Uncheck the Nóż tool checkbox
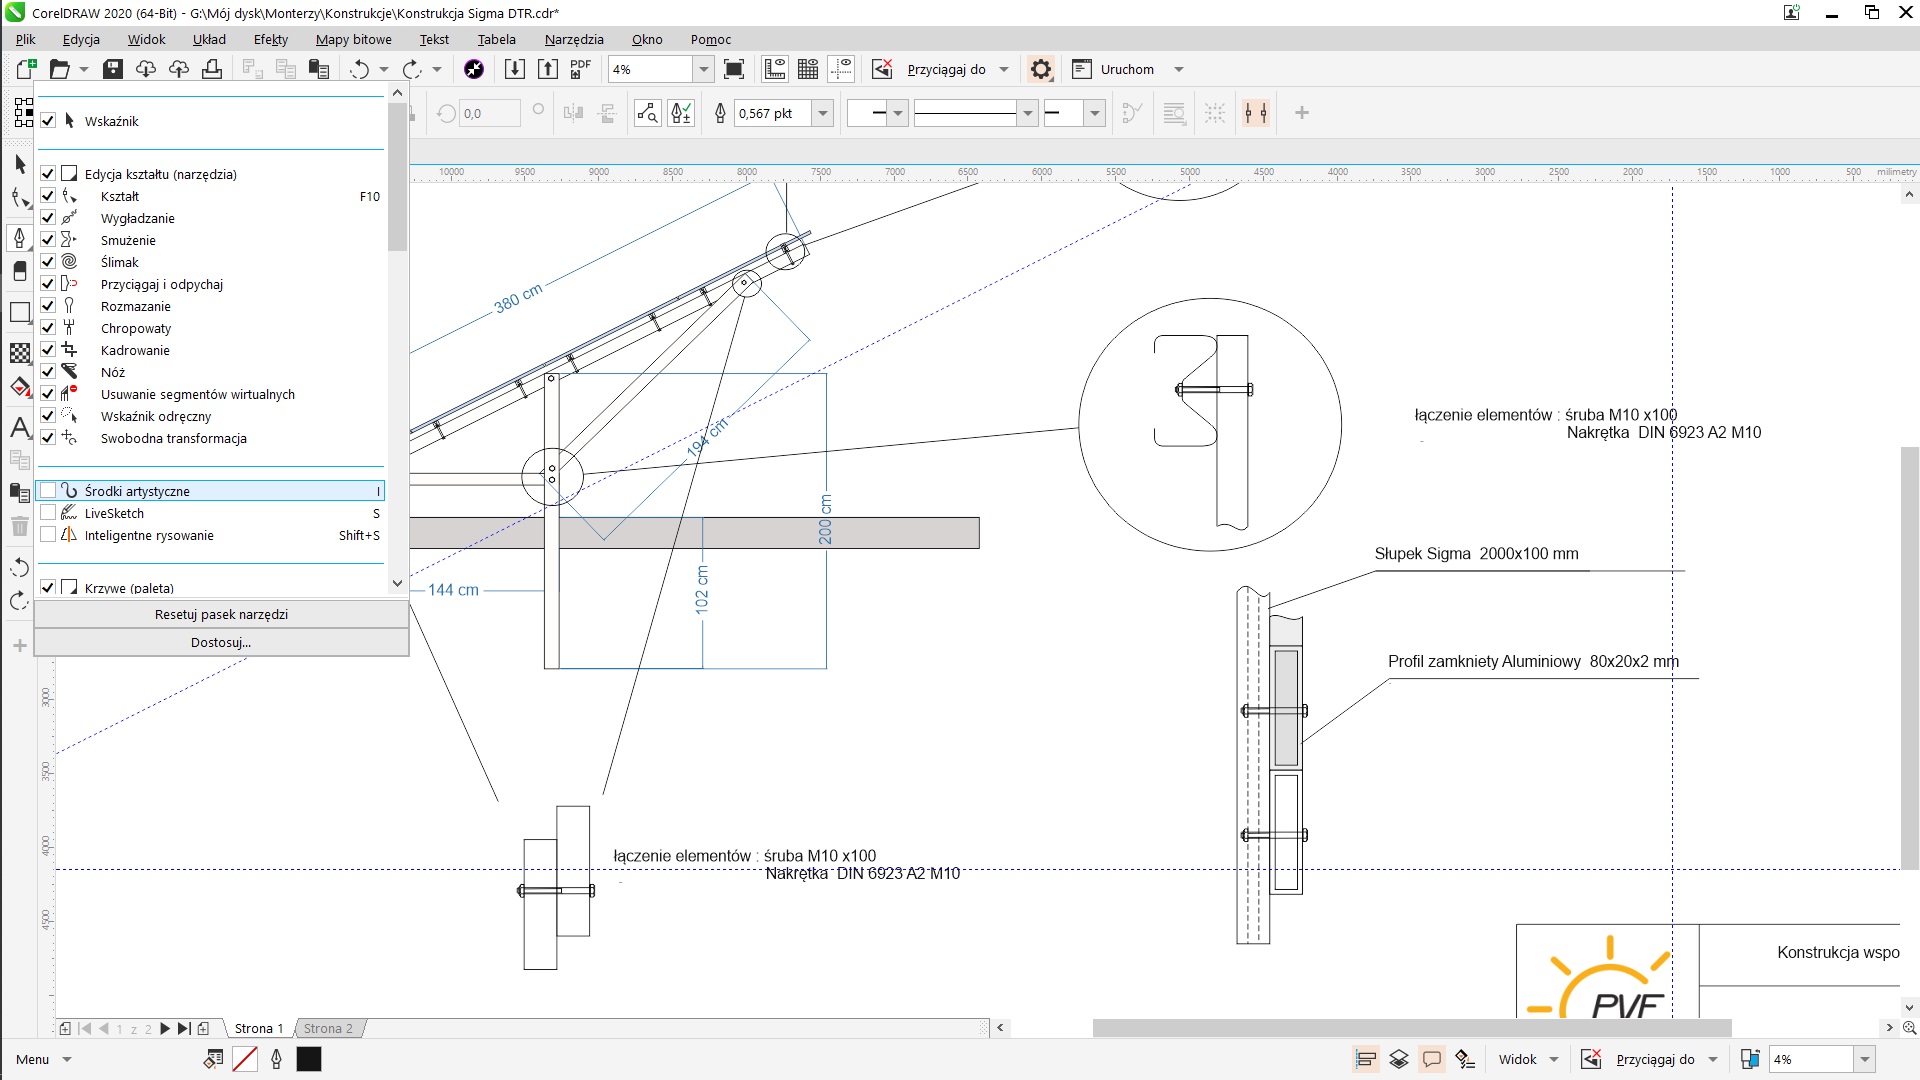Image resolution: width=1920 pixels, height=1080 pixels. tap(48, 372)
